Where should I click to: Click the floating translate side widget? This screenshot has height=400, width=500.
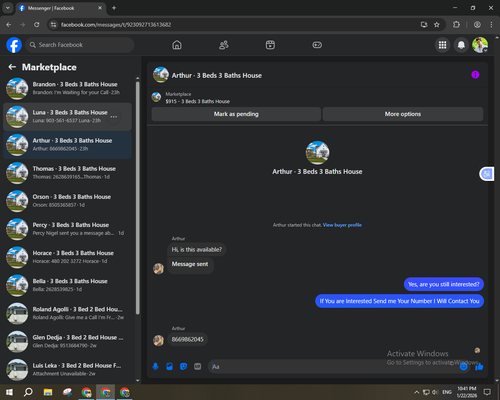point(487,174)
